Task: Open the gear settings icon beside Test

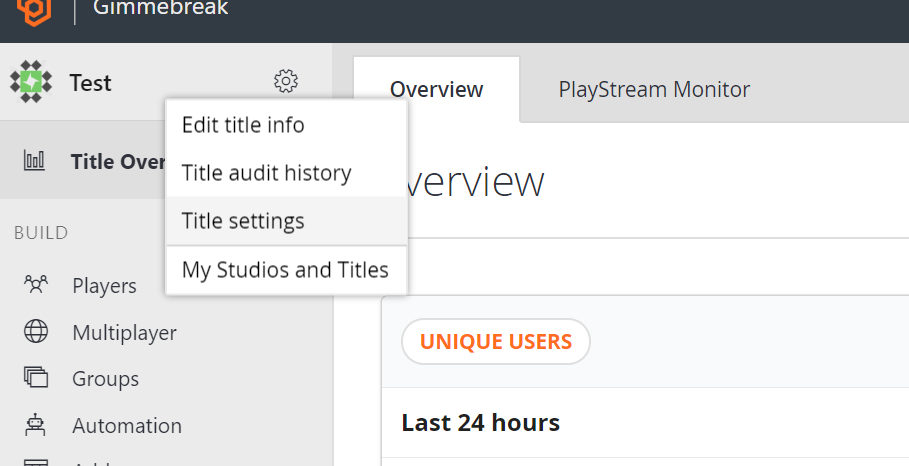Action: [286, 81]
